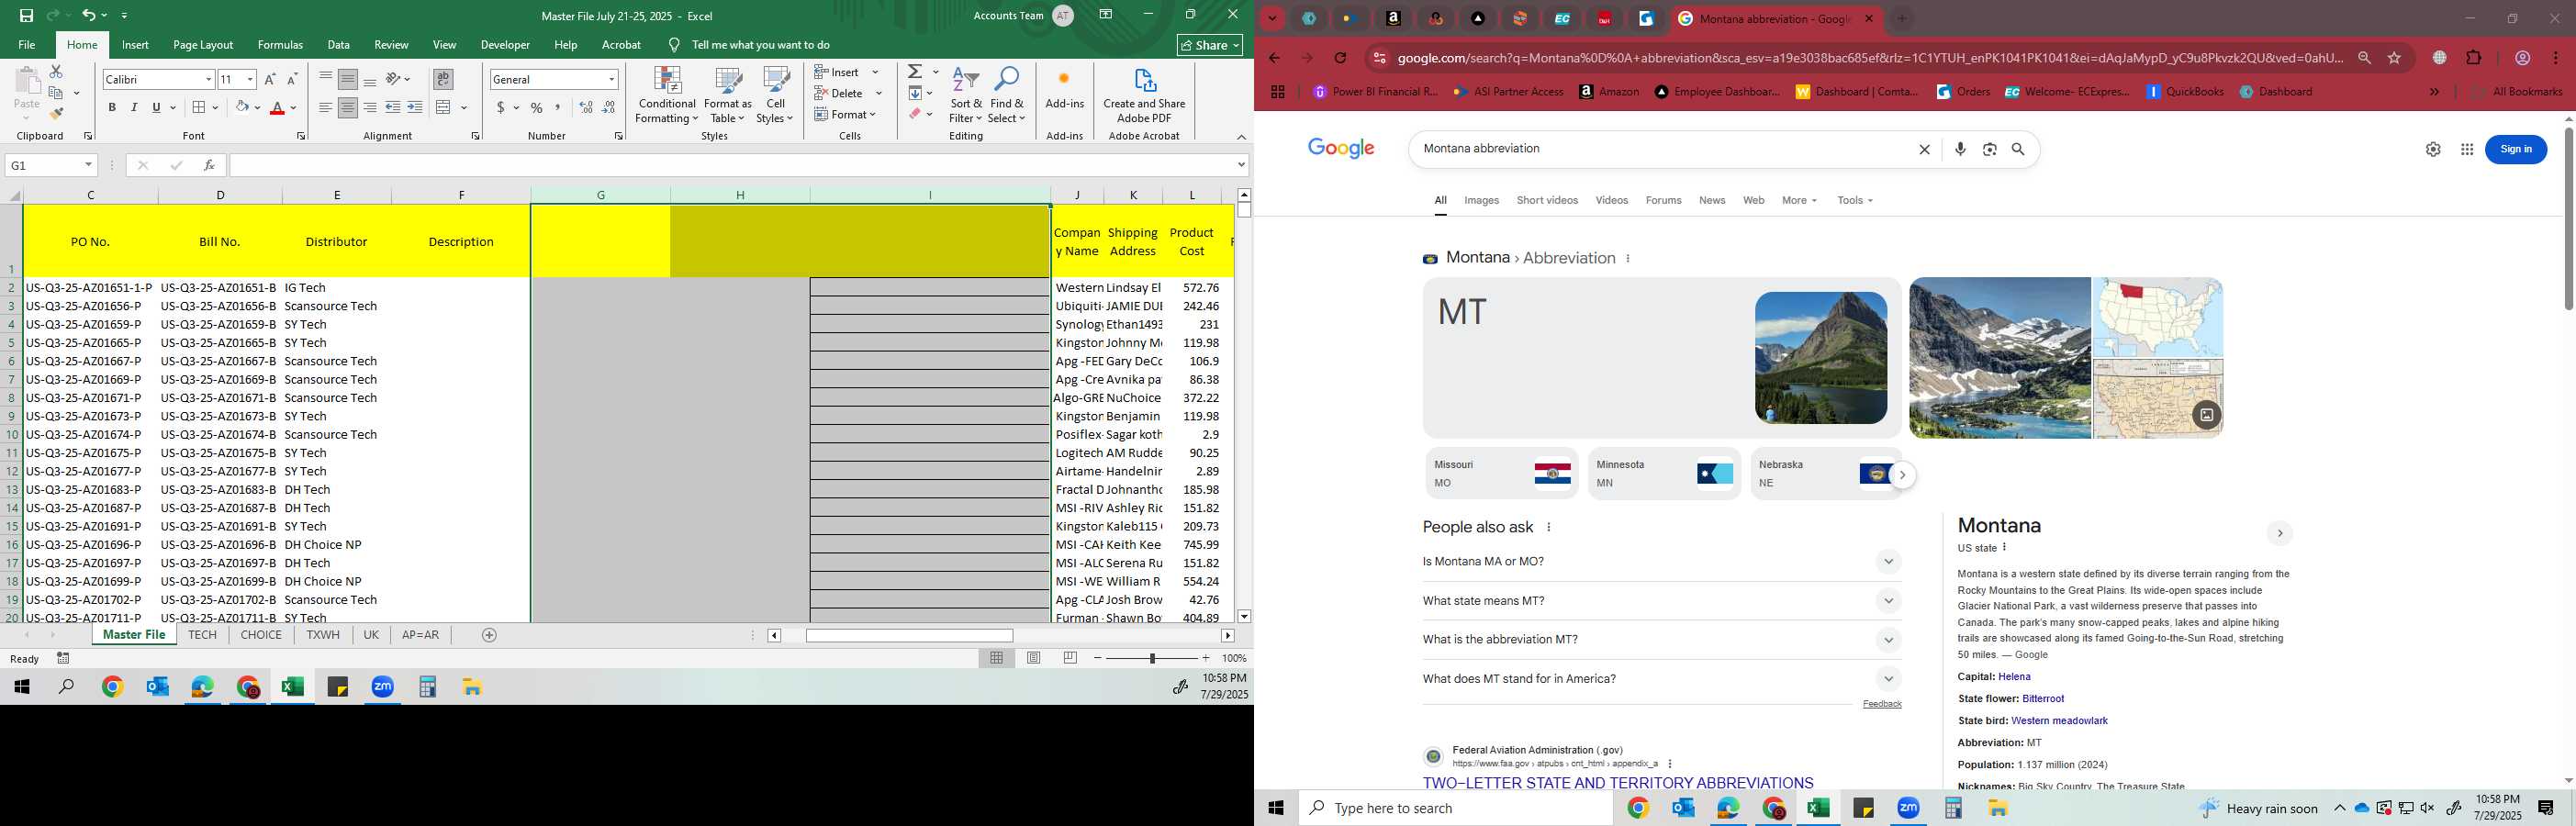Open the File menu in Excel
The image size is (2576, 826).
pos(27,45)
